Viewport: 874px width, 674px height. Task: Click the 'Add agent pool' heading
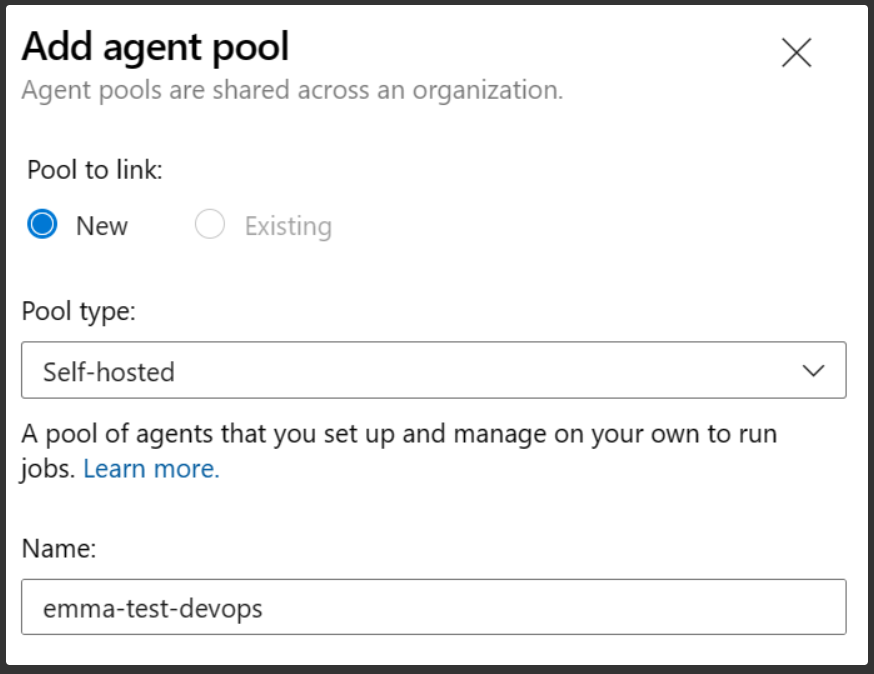tap(156, 47)
